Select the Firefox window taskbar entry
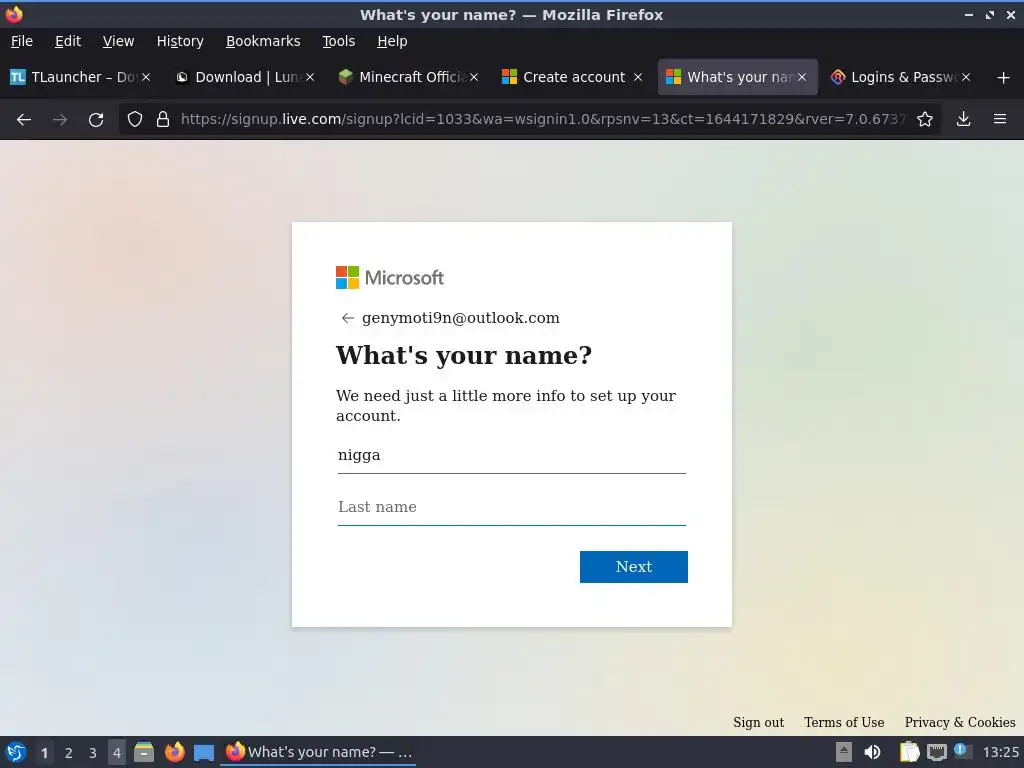 319,752
